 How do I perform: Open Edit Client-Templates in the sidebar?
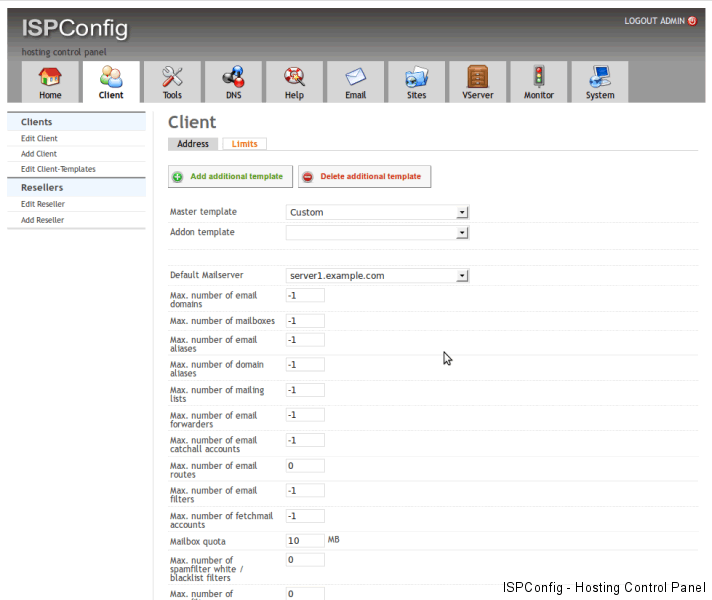(x=58, y=169)
